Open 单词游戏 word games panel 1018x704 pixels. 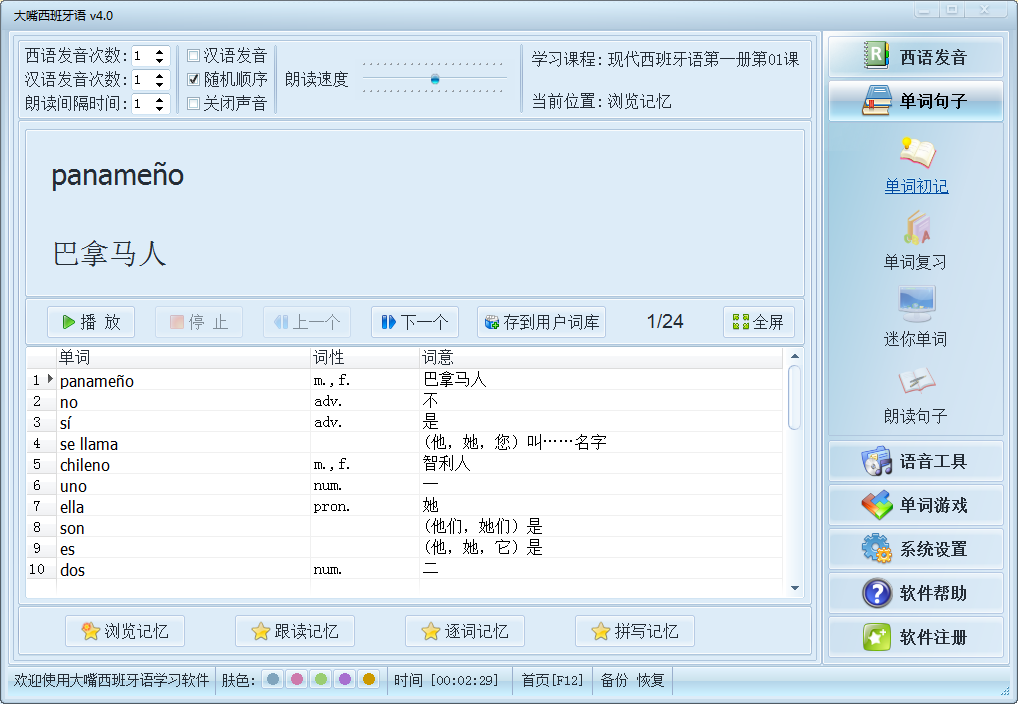(x=915, y=506)
